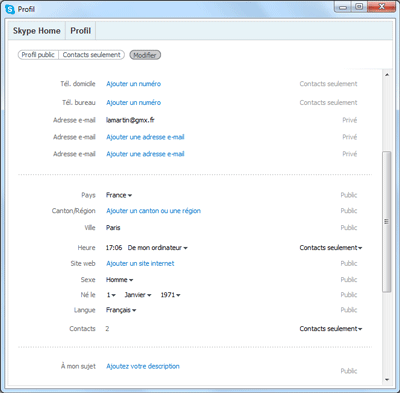Click the À mon sujet label

pos(78,366)
